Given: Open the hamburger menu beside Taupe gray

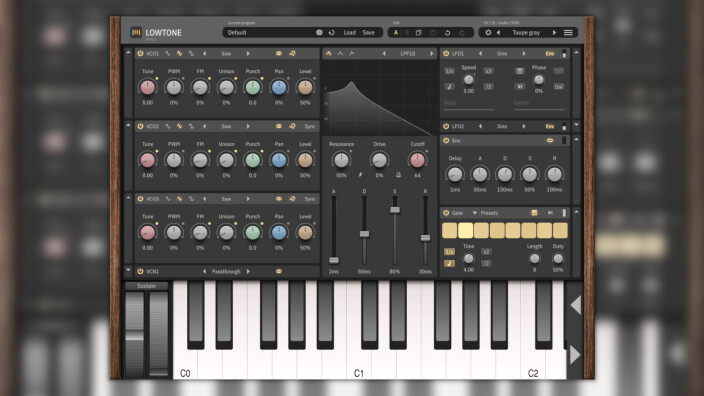Looking at the screenshot, I should click(x=568, y=33).
